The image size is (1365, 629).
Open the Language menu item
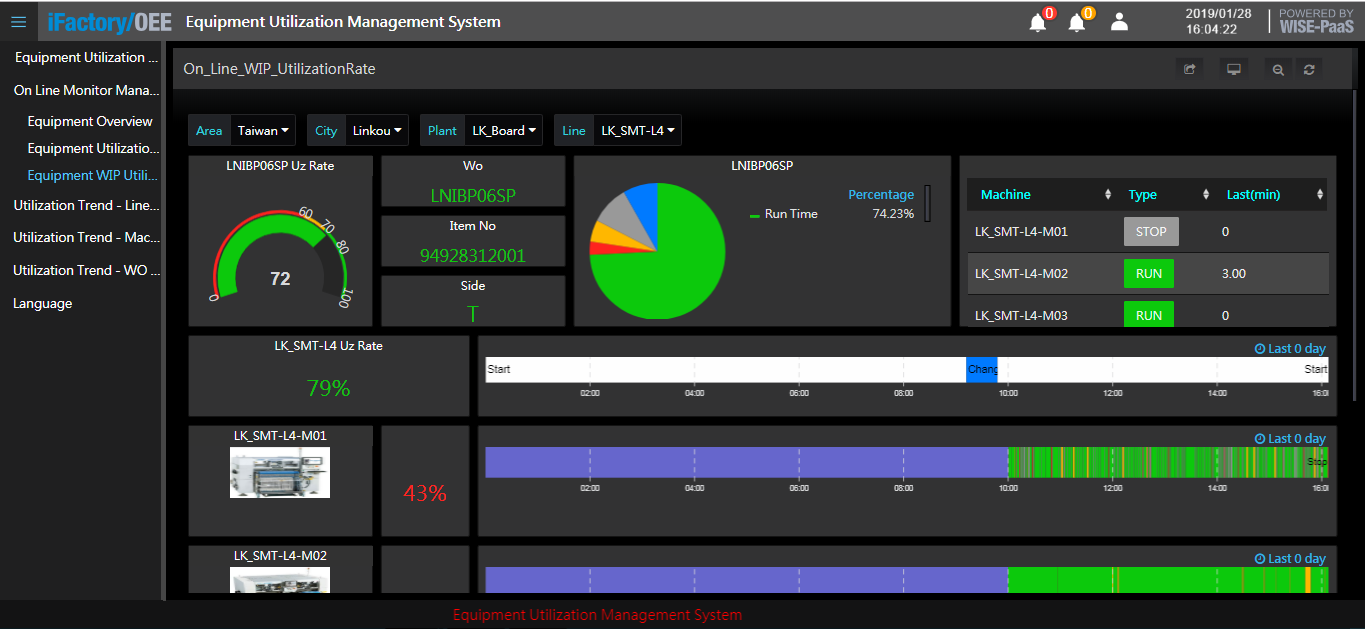pyautogui.click(x=43, y=303)
